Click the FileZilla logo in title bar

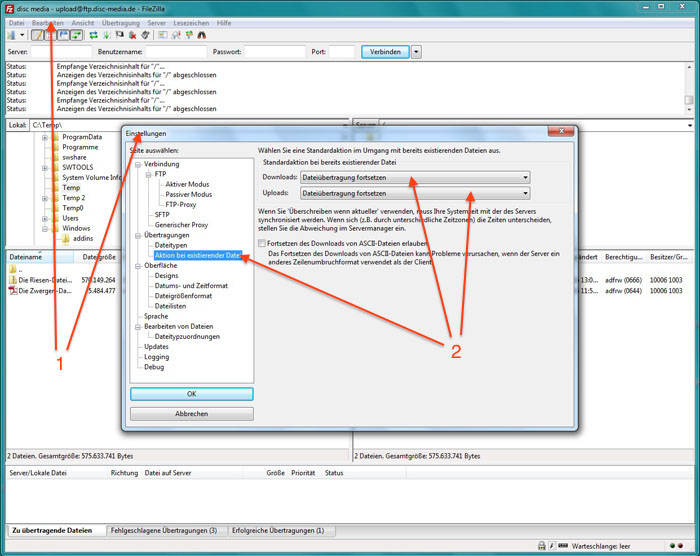[x=9, y=8]
